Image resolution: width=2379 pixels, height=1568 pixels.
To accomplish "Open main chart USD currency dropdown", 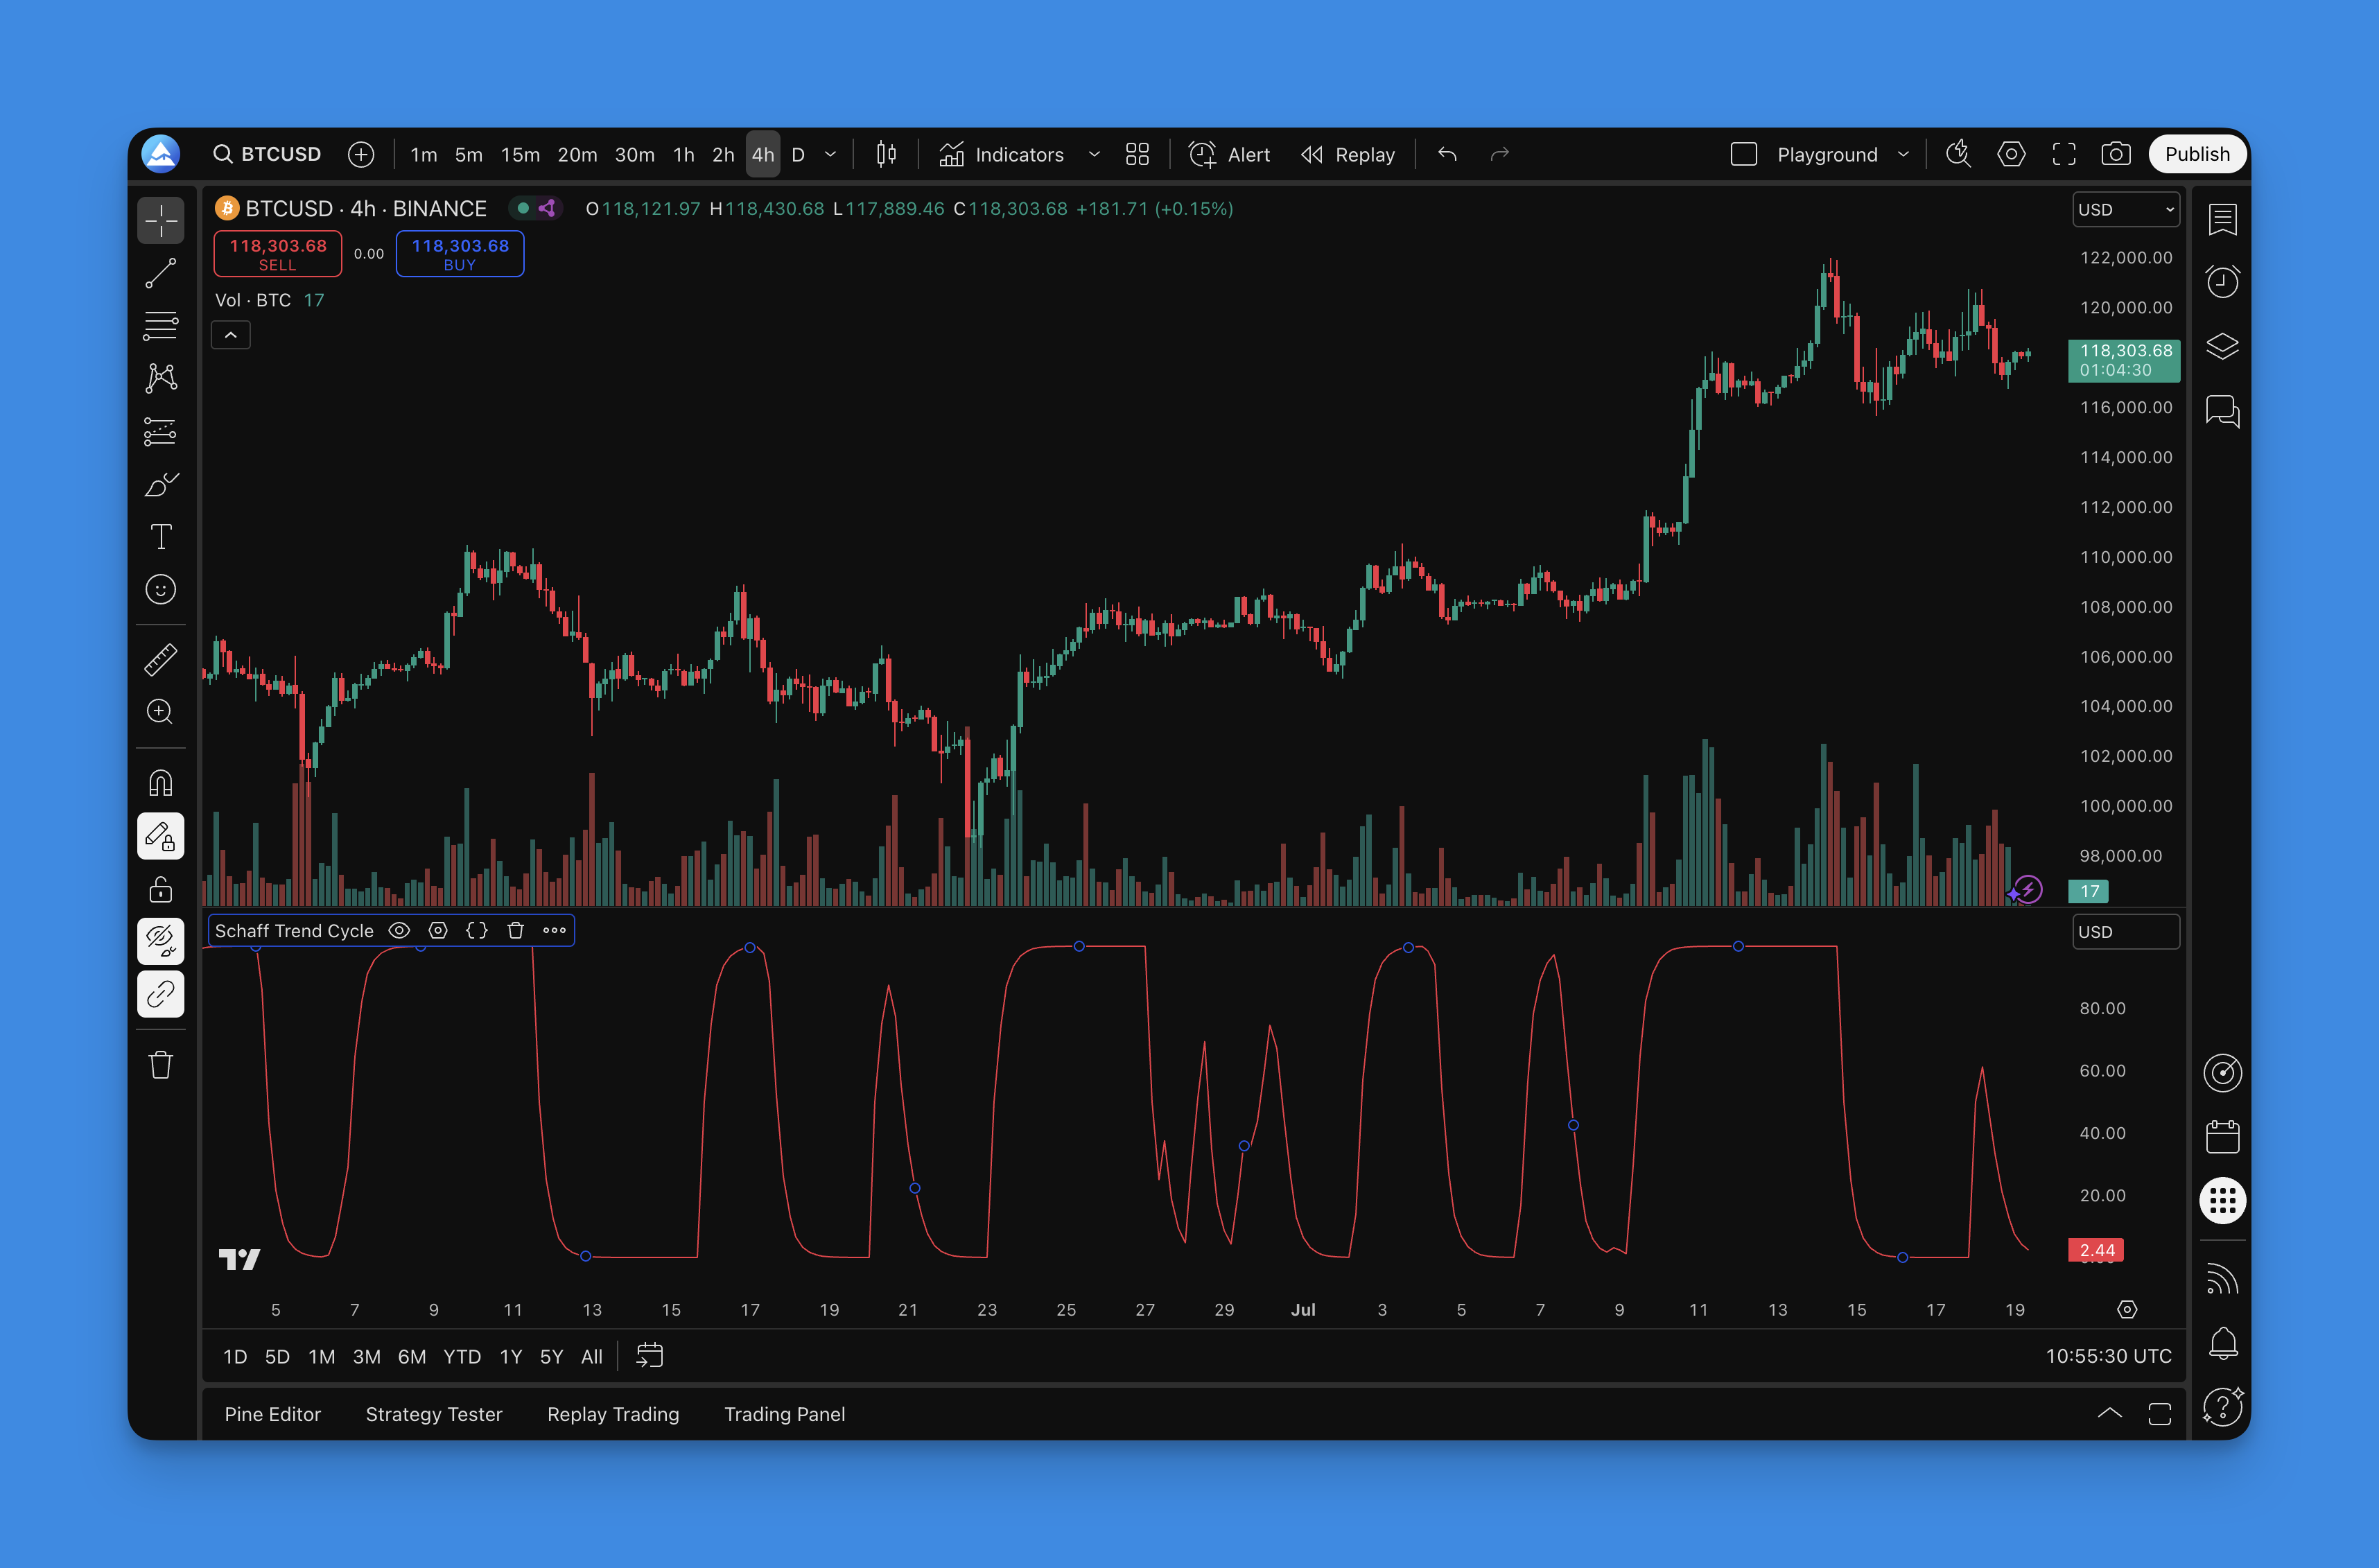I will (2125, 209).
